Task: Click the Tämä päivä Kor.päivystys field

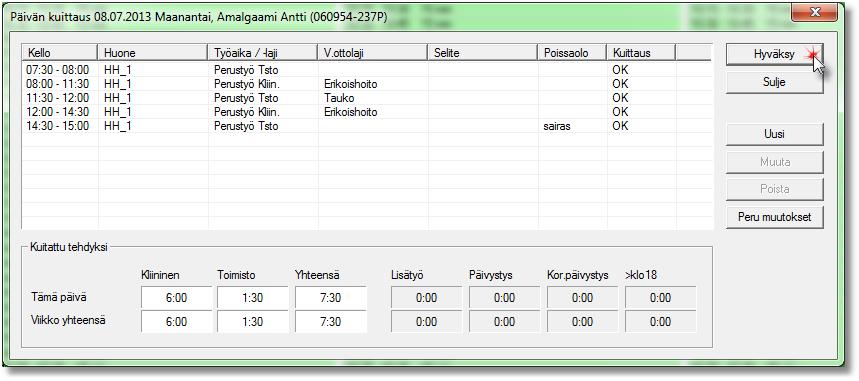Action: pos(582,298)
